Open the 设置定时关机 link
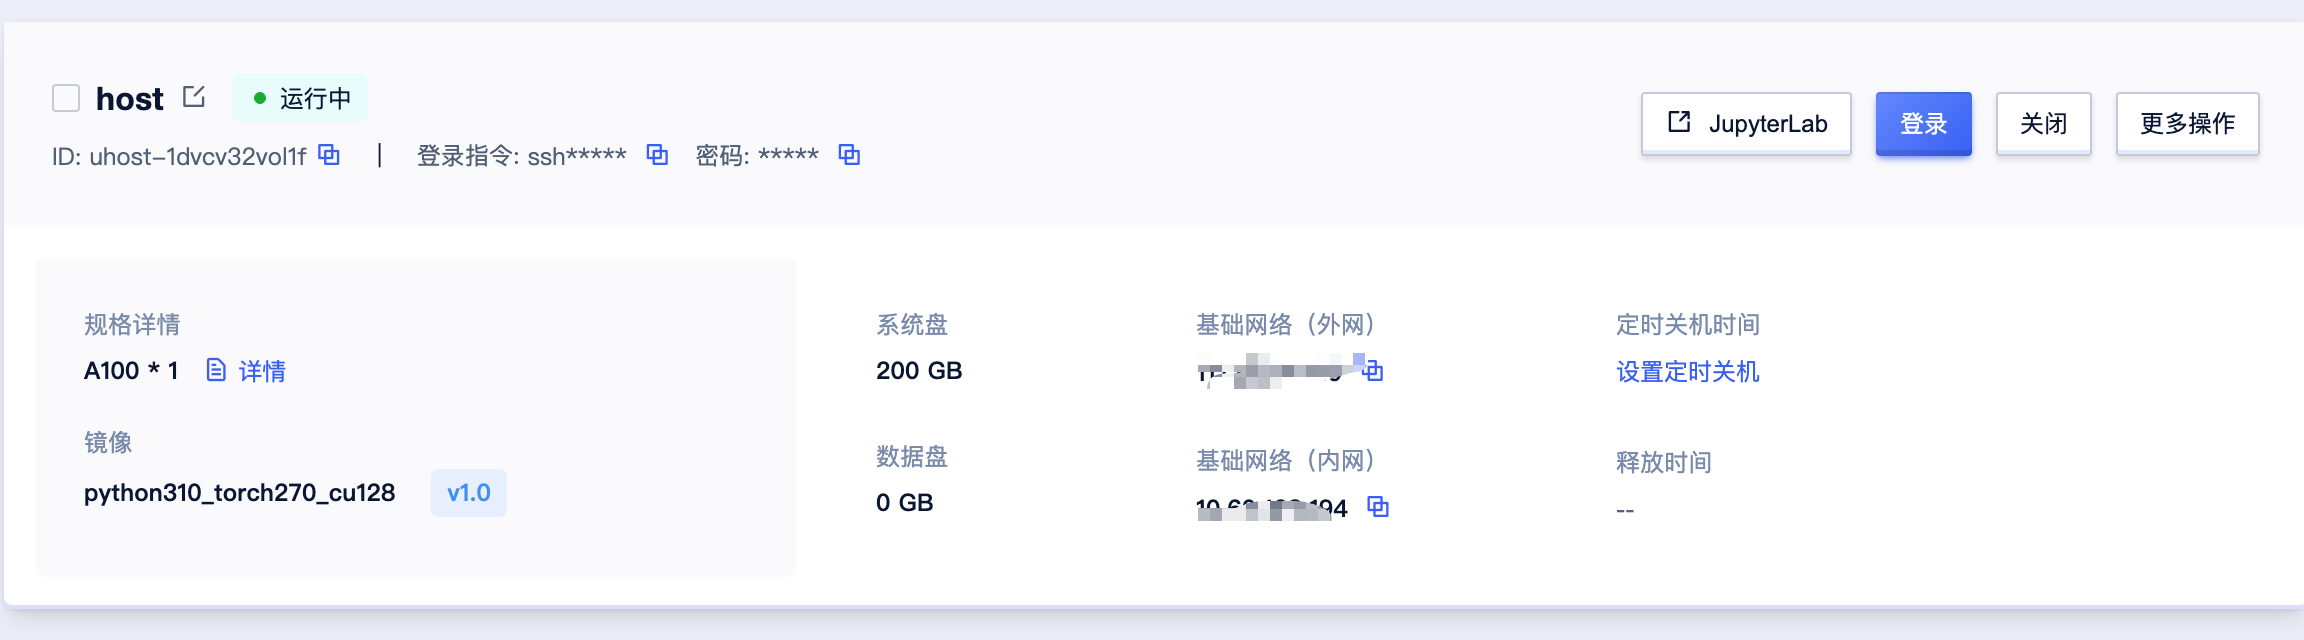 tap(1687, 372)
